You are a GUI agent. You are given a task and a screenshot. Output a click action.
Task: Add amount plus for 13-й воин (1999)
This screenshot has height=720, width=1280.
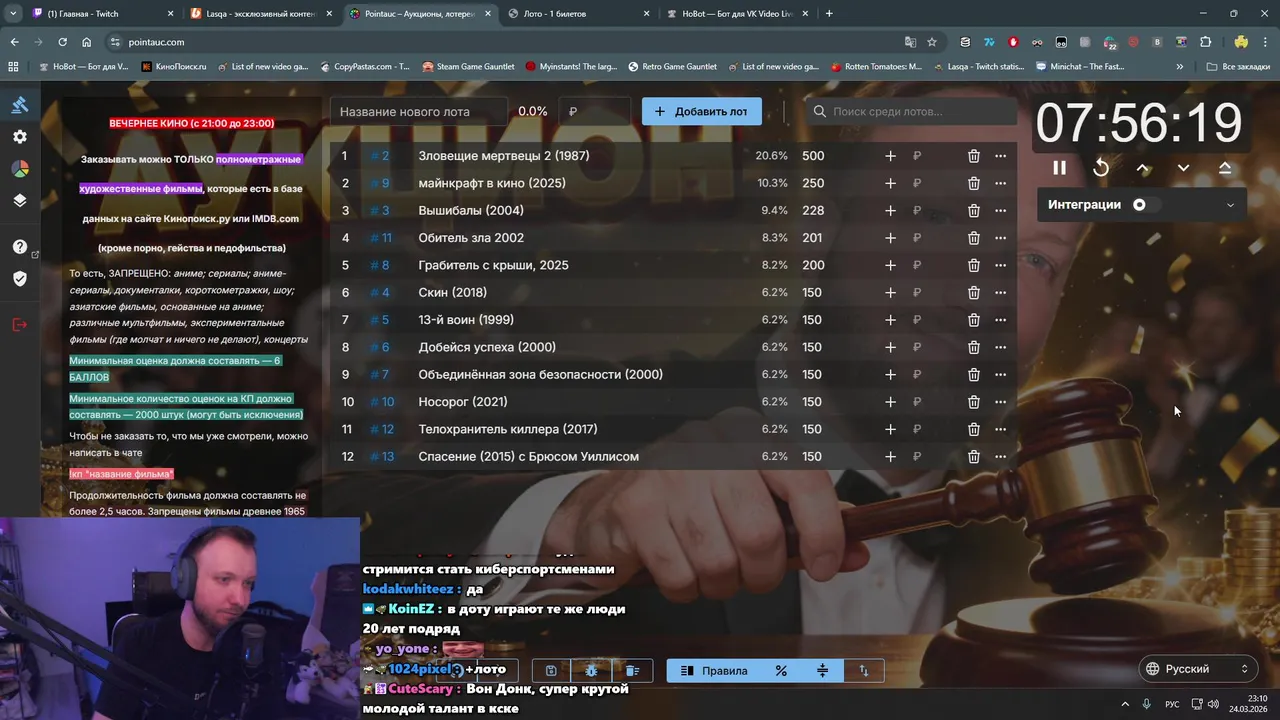click(x=890, y=320)
